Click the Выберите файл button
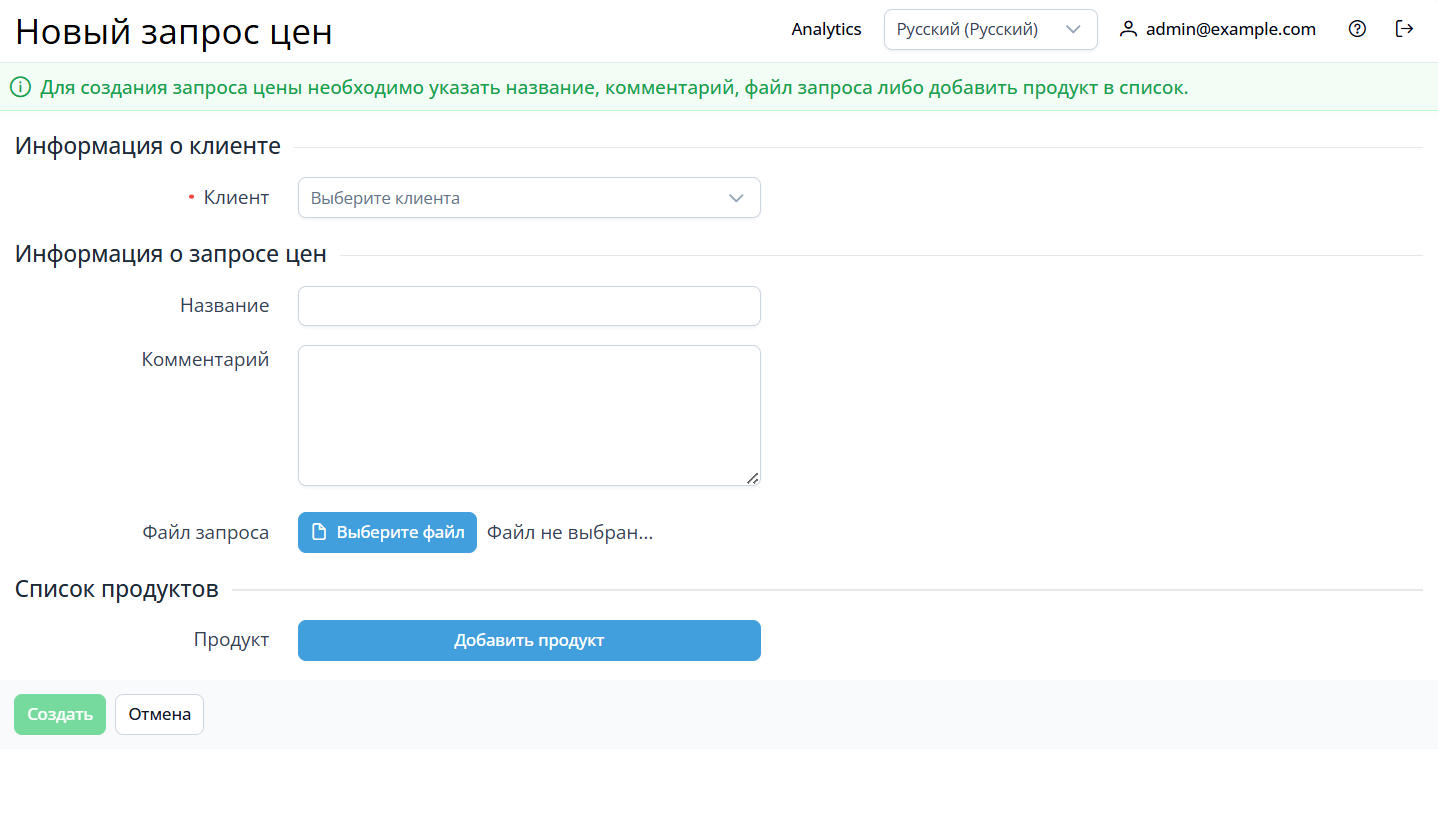Viewport: 1438px width, 816px height. (x=387, y=532)
